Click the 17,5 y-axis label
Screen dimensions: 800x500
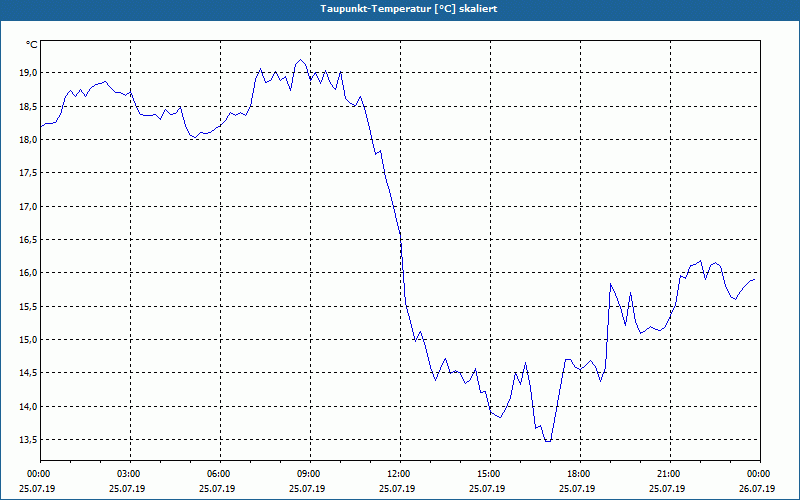coord(29,173)
